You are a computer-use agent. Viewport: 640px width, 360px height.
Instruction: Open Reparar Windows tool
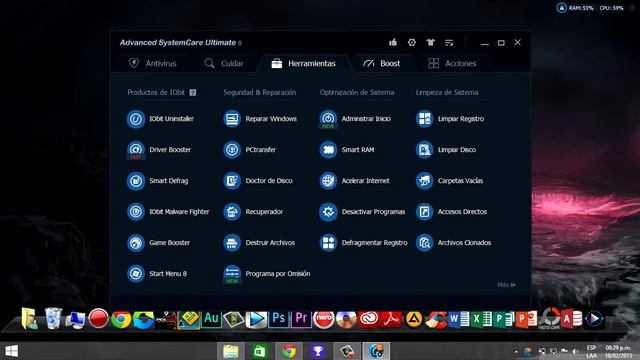pyautogui.click(x=260, y=119)
